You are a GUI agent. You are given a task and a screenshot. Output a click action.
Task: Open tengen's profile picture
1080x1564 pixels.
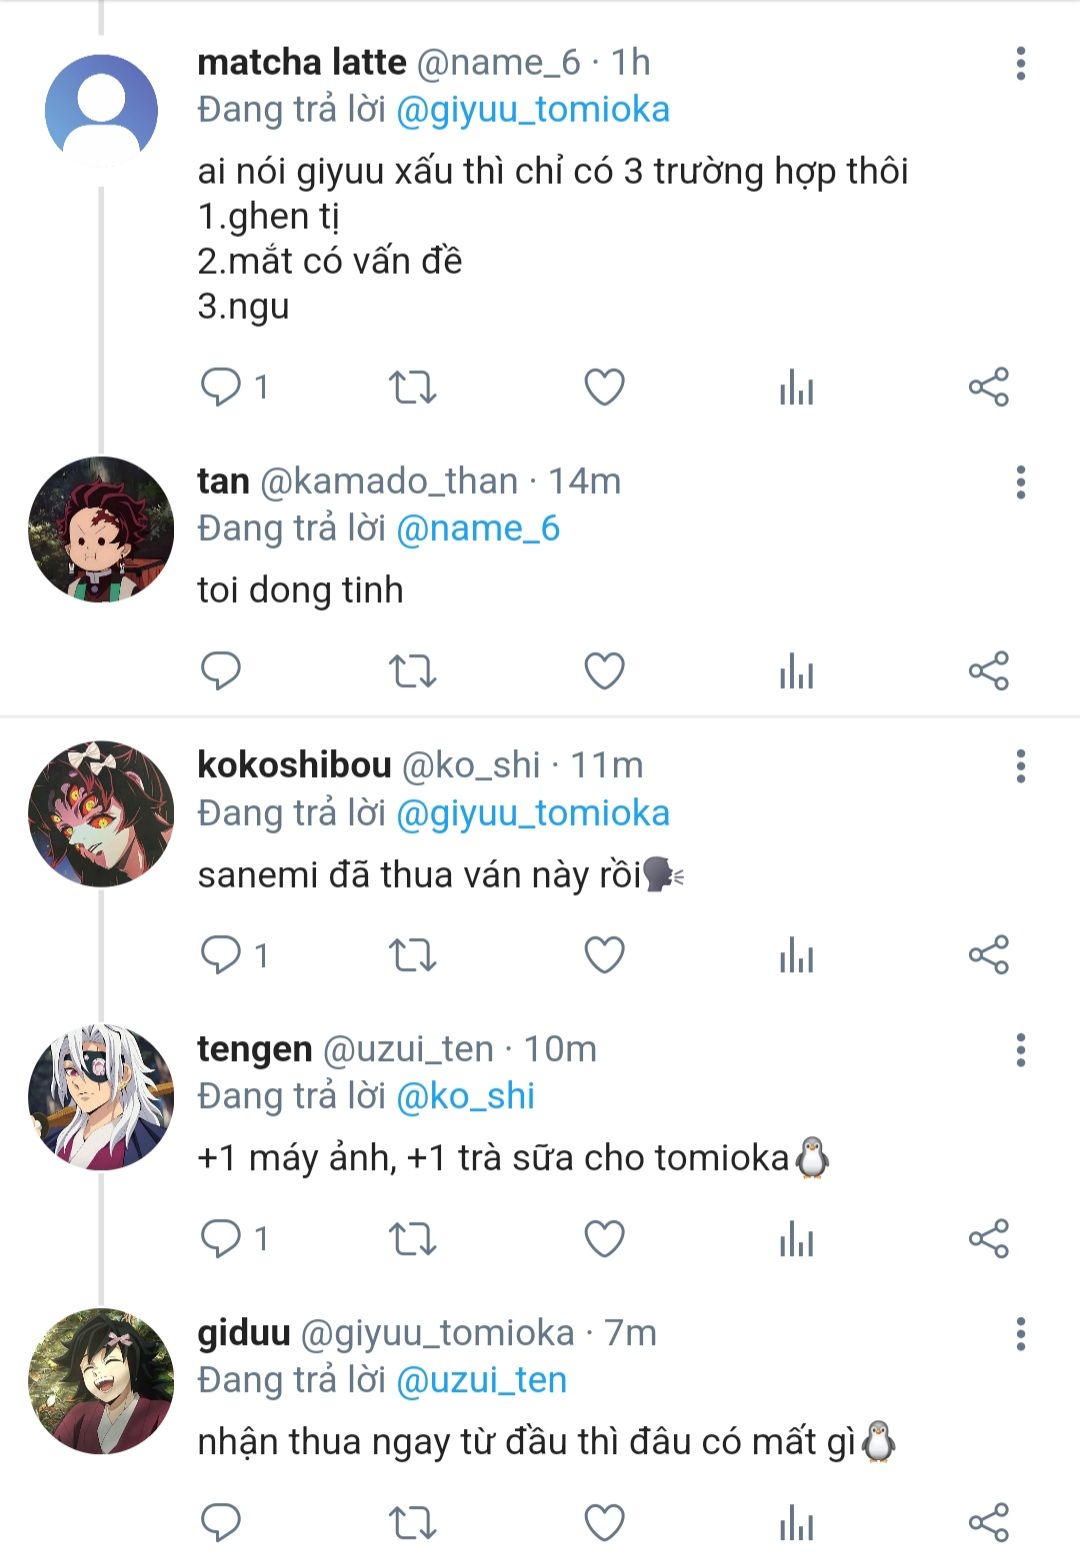point(101,1097)
